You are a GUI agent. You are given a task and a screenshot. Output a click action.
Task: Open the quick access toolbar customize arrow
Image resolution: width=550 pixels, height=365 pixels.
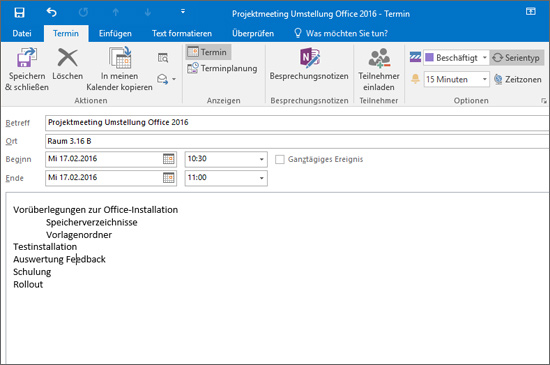pos(183,12)
